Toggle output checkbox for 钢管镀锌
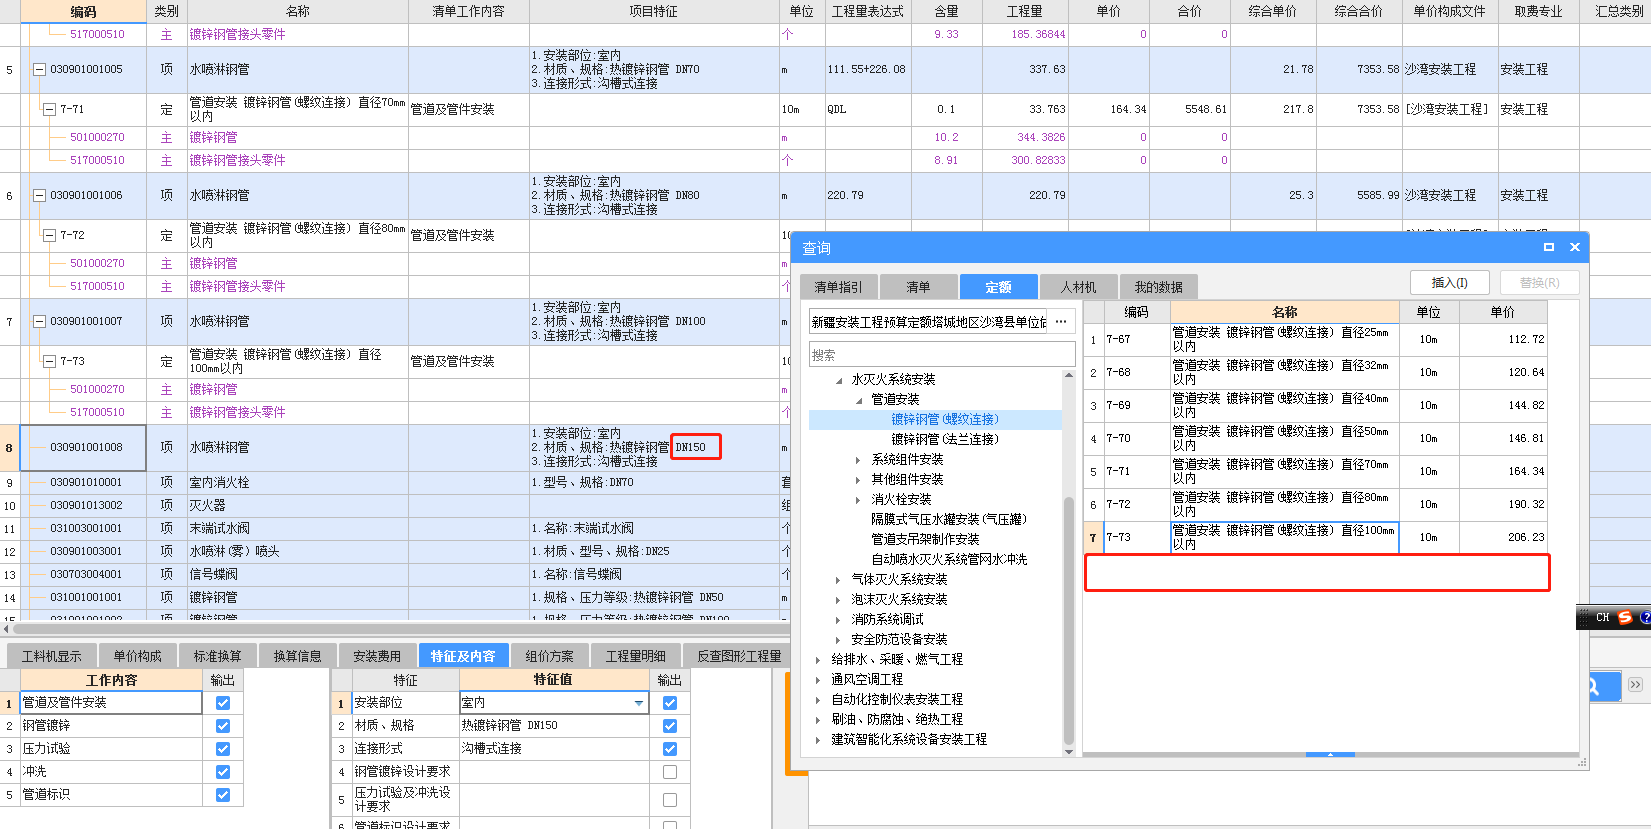The height and width of the screenshot is (829, 1651). click(223, 726)
